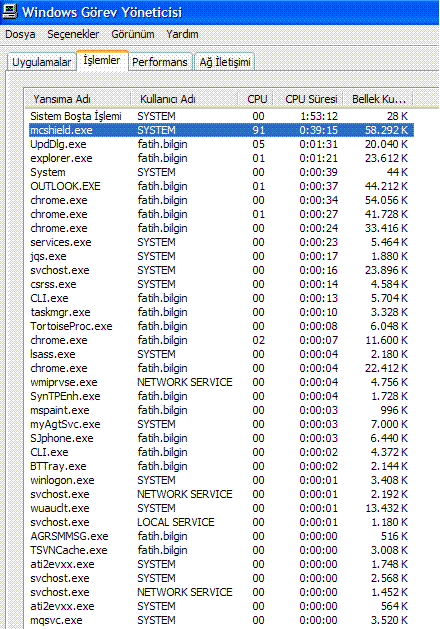Select the mcshield.exe process
Viewport: 440px width, 629px height.
[221, 130]
